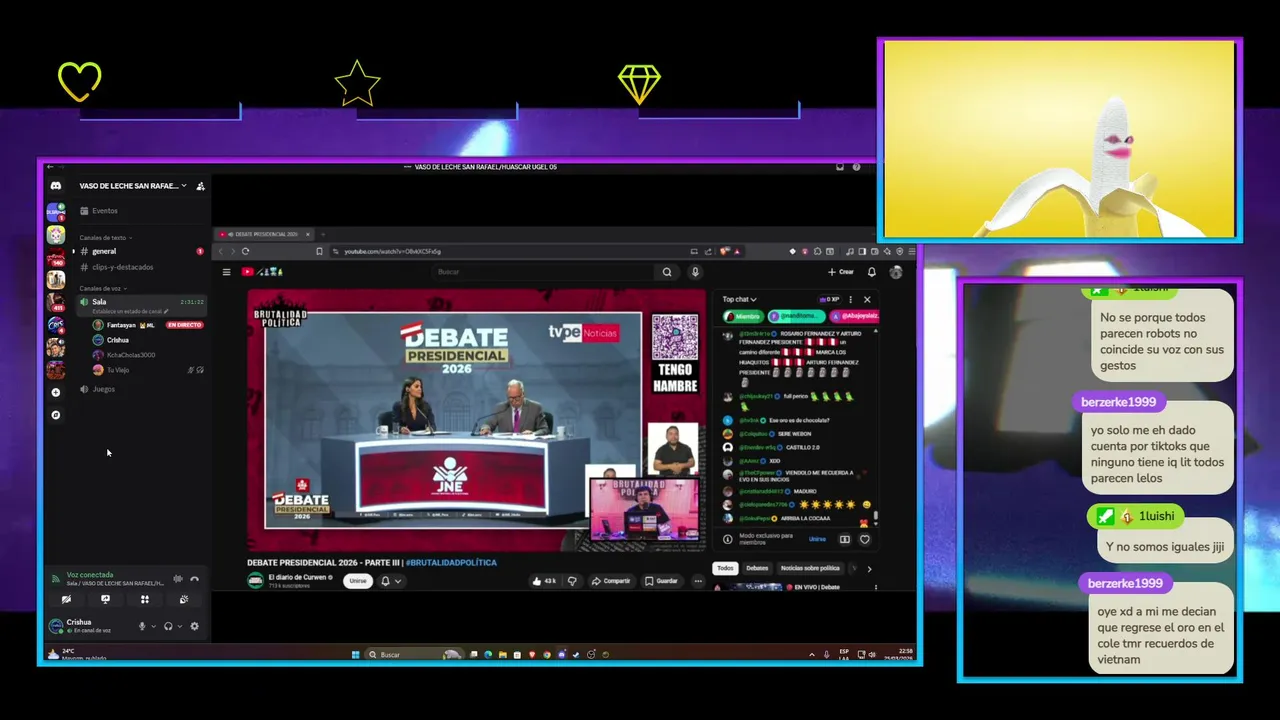Bookmark icon in streamed browser address bar
This screenshot has width=1280, height=720.
tap(319, 251)
